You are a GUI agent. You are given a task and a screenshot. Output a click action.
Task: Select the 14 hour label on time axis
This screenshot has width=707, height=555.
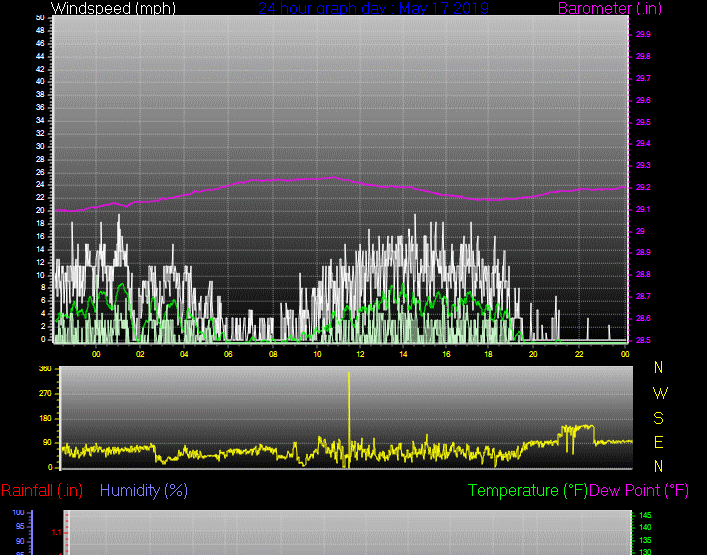pyautogui.click(x=403, y=354)
